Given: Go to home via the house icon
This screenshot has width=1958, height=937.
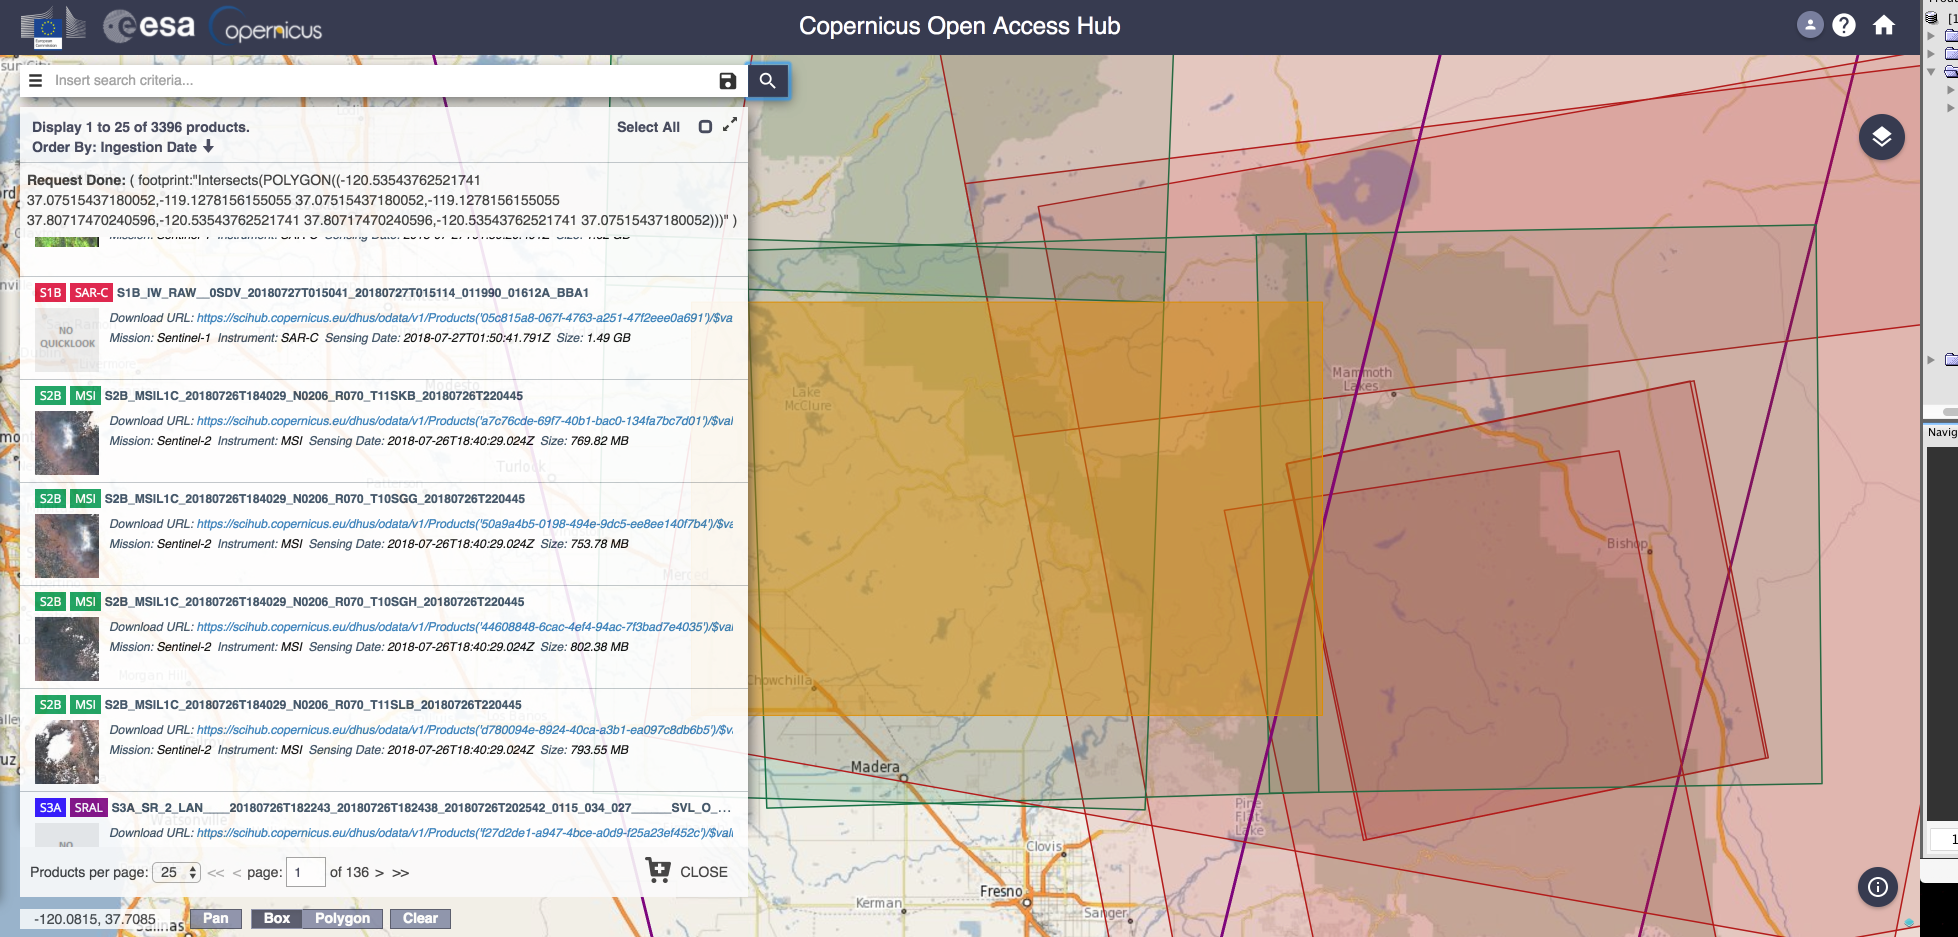Looking at the screenshot, I should pyautogui.click(x=1884, y=25).
